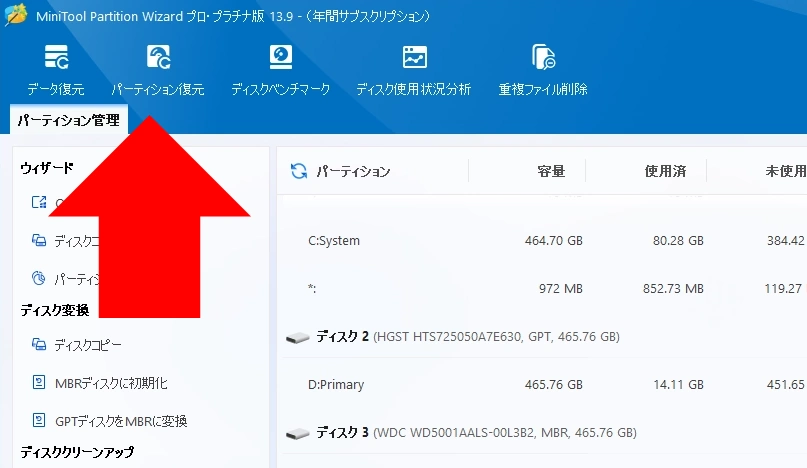The width and height of the screenshot is (807, 468).
Task: Click the ディスク 2 HGST drive icon
Action: point(297,337)
